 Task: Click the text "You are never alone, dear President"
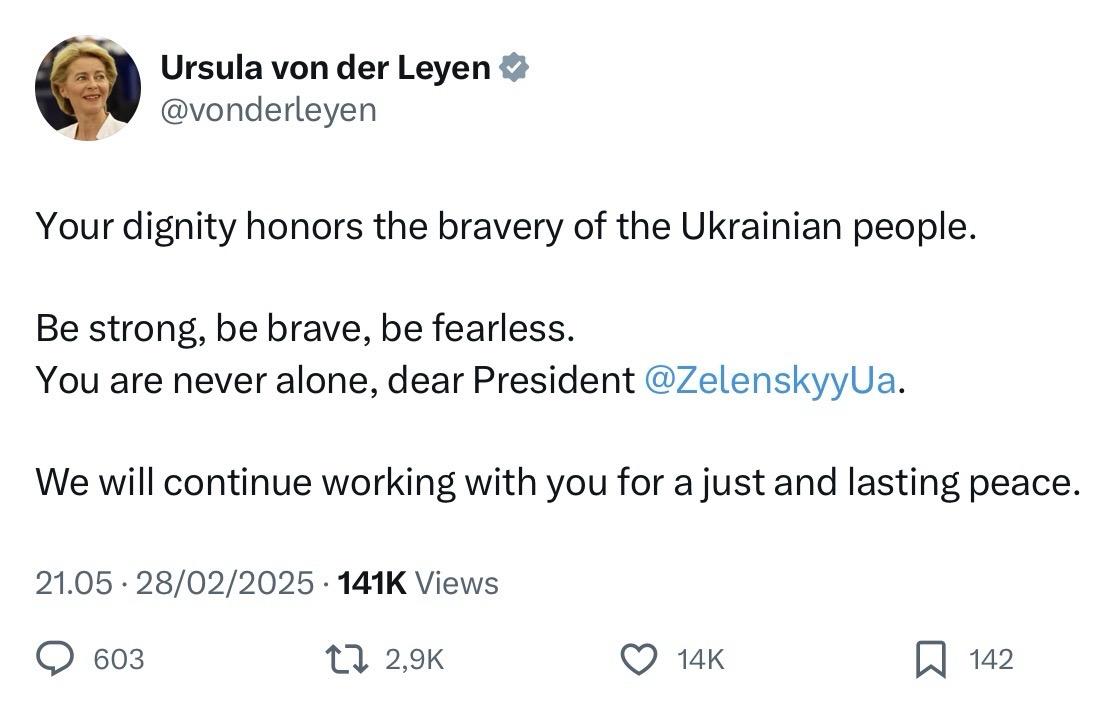[x=335, y=381]
